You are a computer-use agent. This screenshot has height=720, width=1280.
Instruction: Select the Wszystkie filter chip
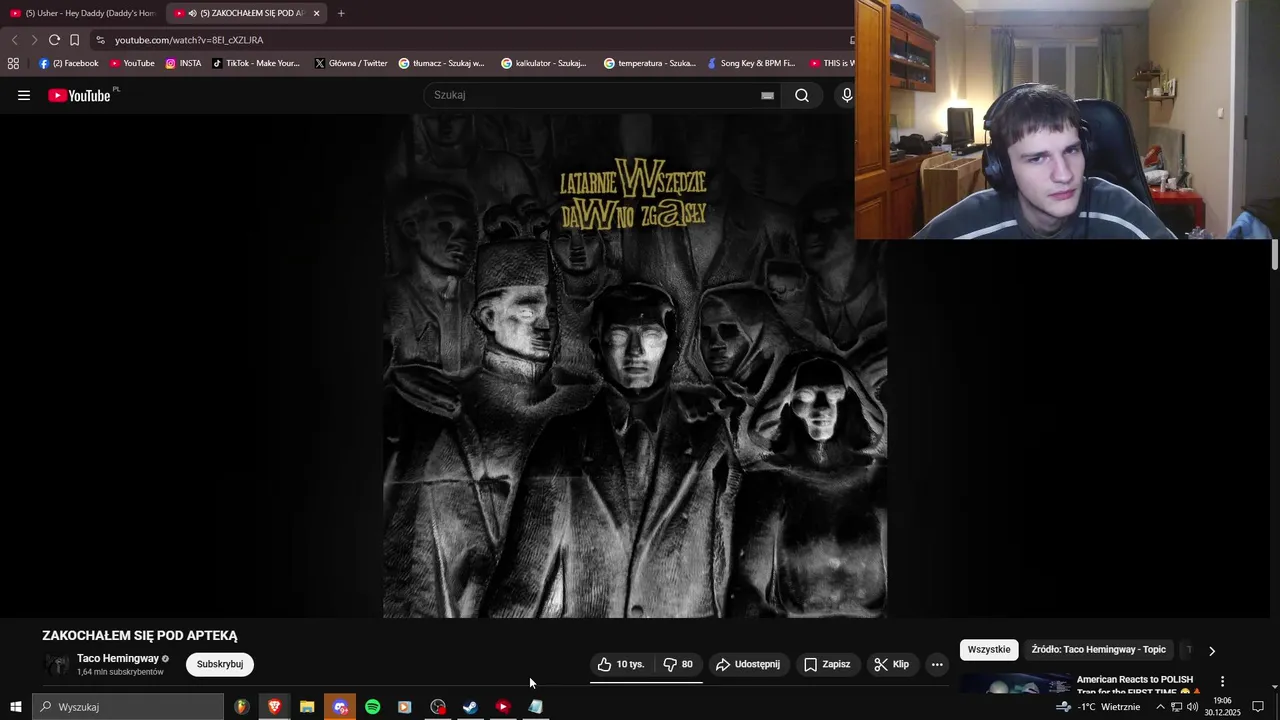989,650
